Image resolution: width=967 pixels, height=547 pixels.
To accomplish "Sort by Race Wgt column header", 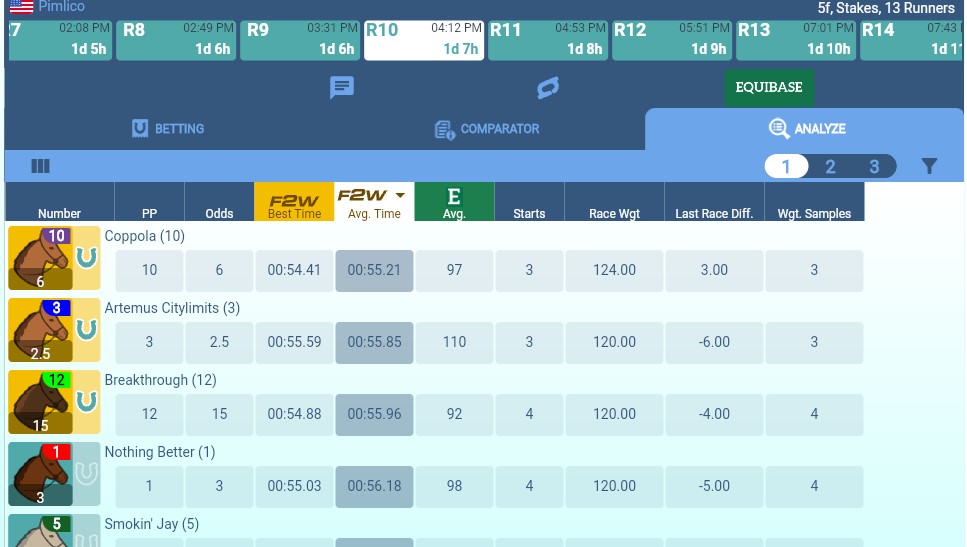I will tap(614, 202).
